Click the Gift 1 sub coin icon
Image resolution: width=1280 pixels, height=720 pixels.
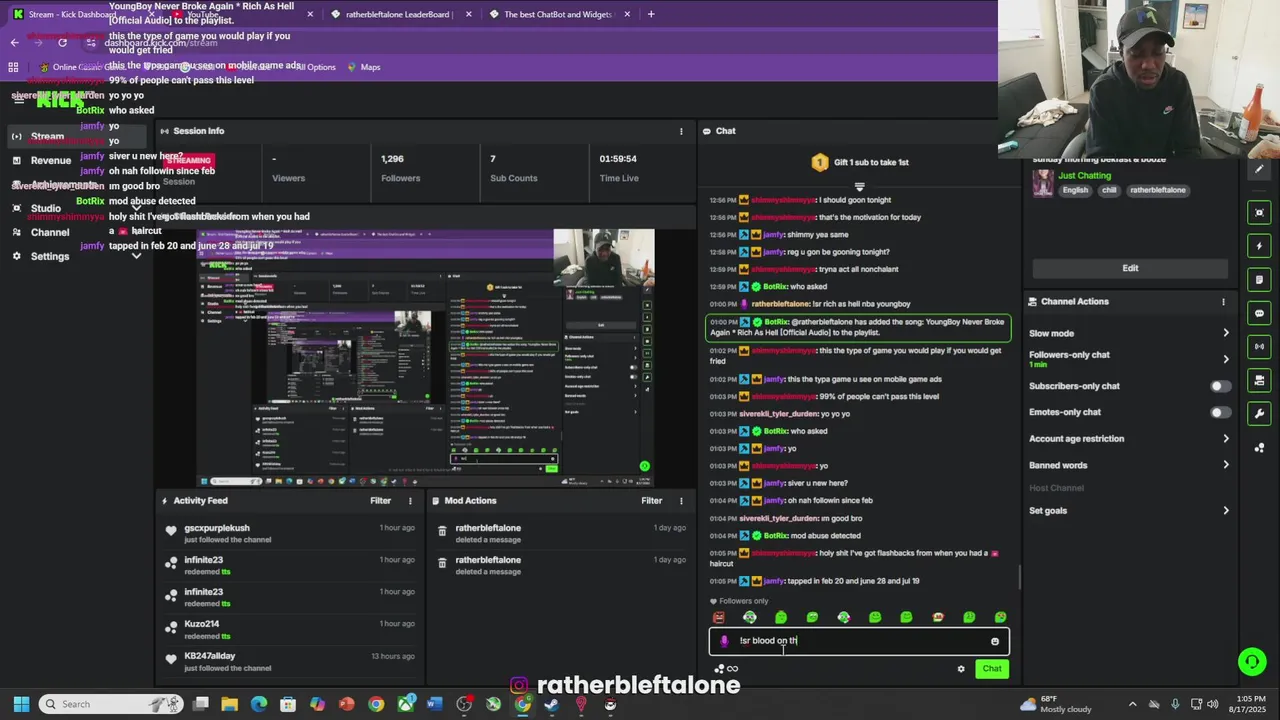819,162
